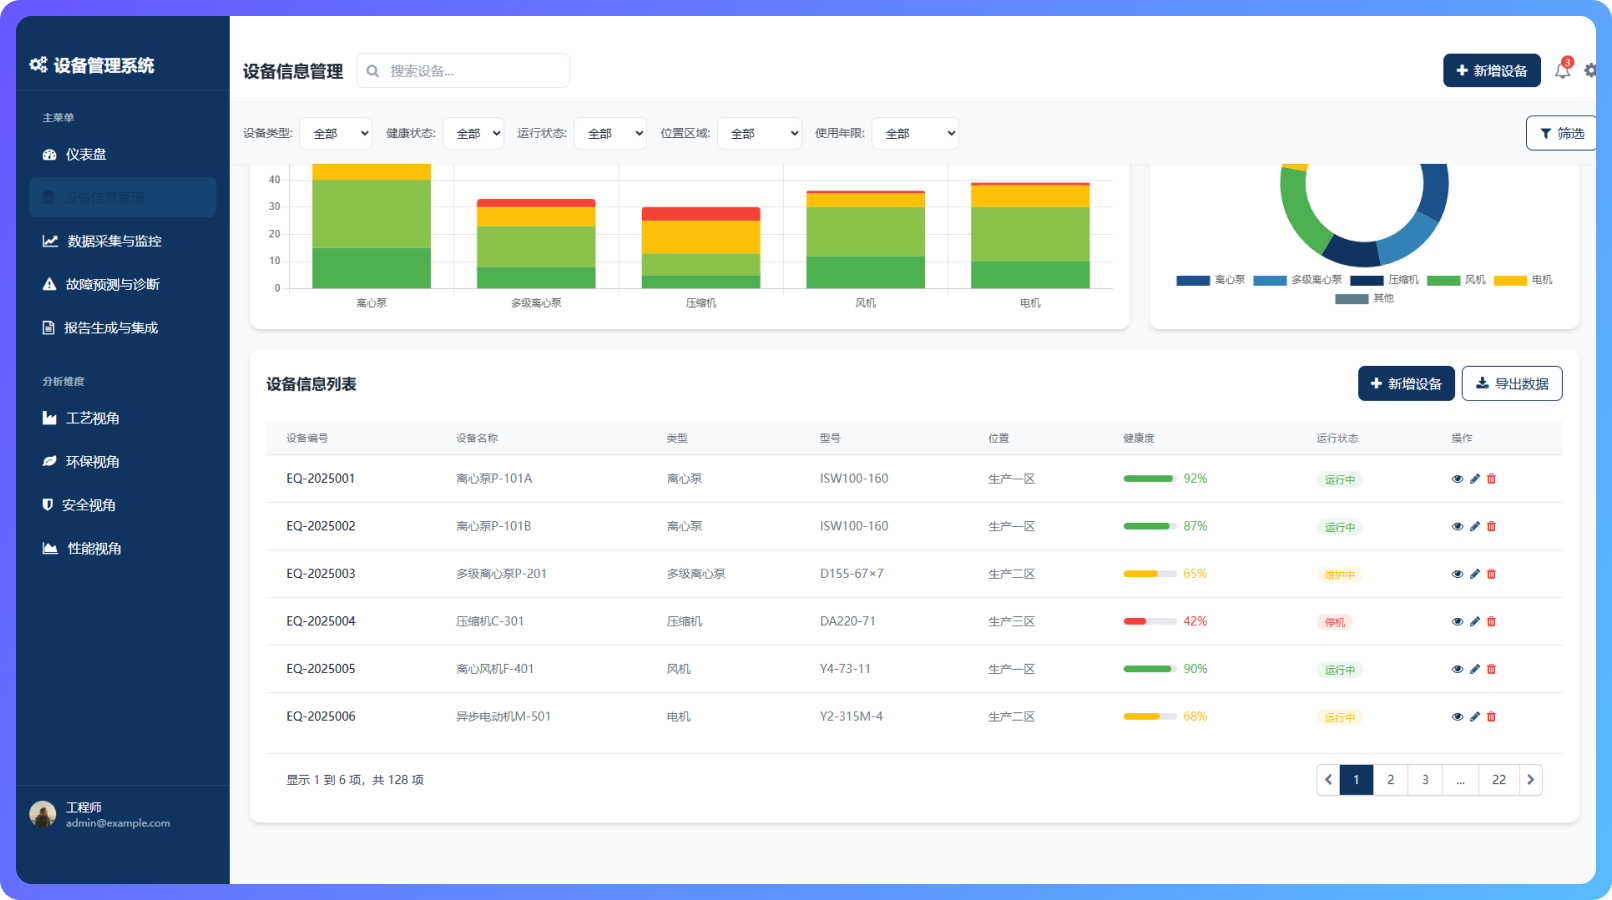
Task: Click the search magnifier icon
Action: coord(373,71)
